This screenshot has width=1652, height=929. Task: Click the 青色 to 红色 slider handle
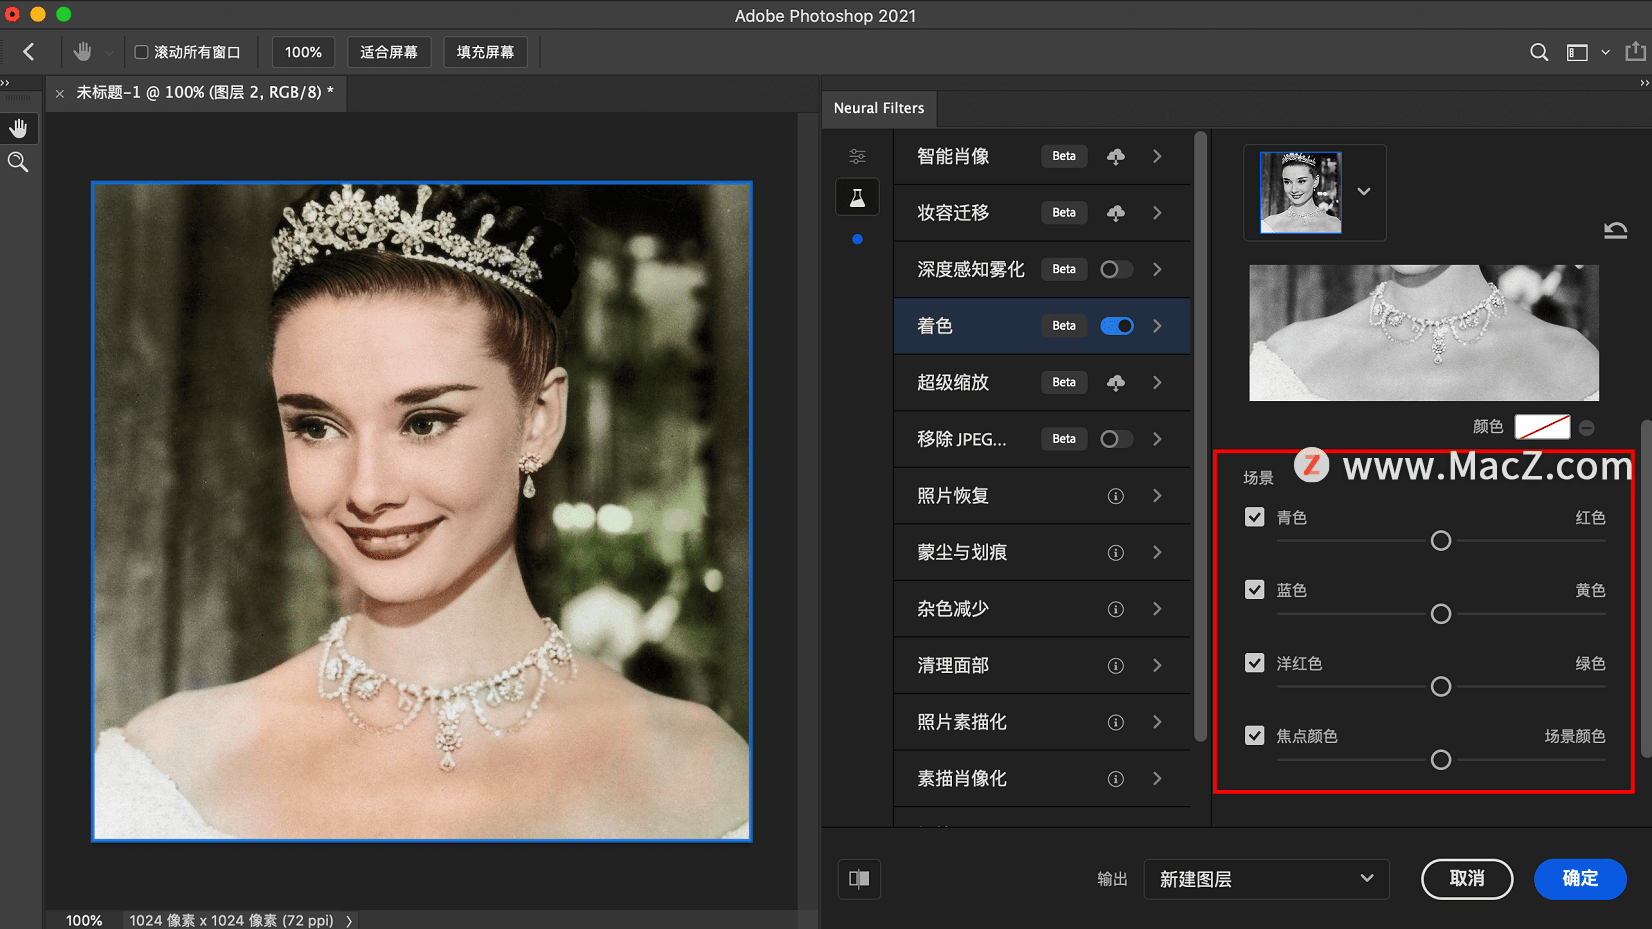1441,541
